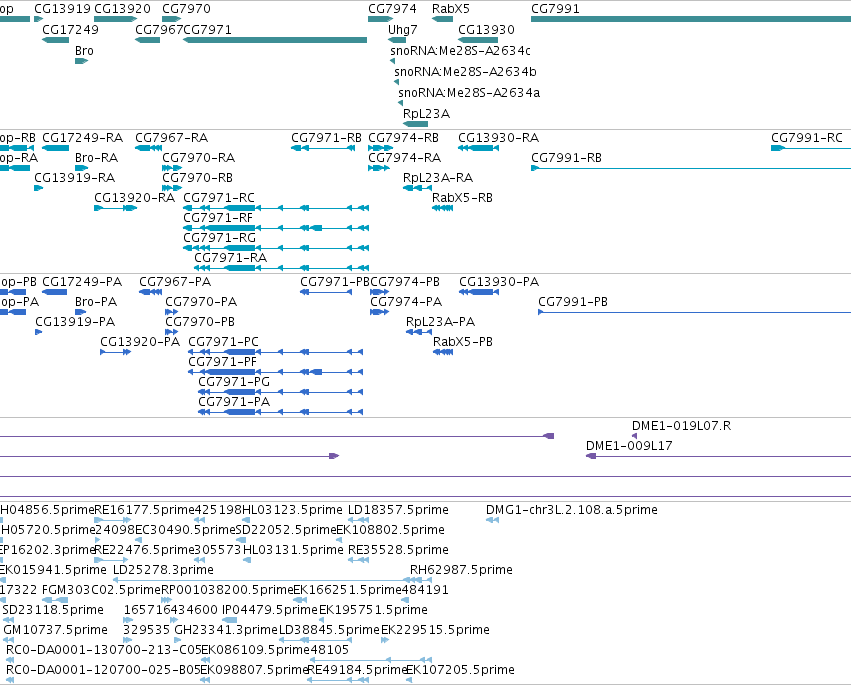Click the CG7991-PB protein line
851x685 pixels.
[694, 312]
